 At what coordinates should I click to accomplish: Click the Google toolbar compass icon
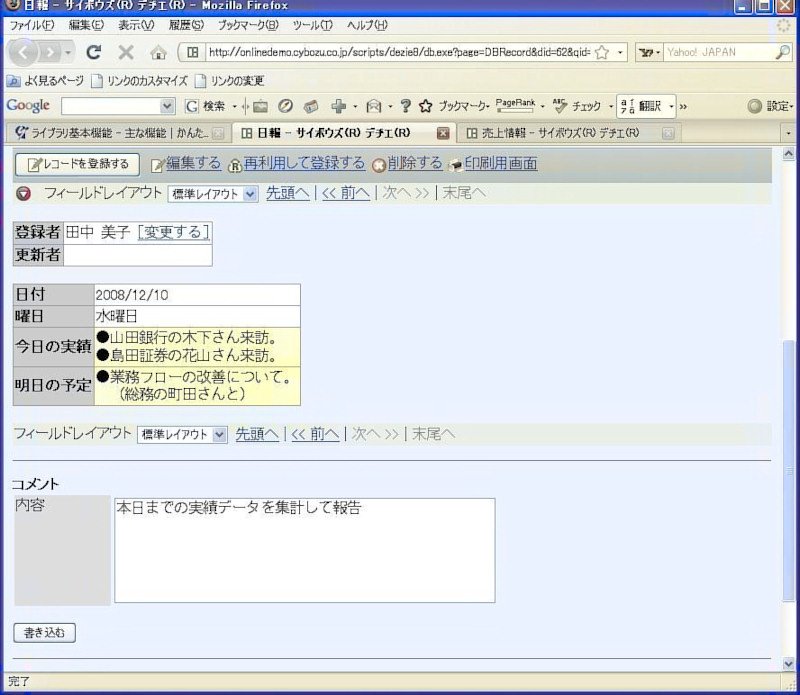(x=285, y=106)
